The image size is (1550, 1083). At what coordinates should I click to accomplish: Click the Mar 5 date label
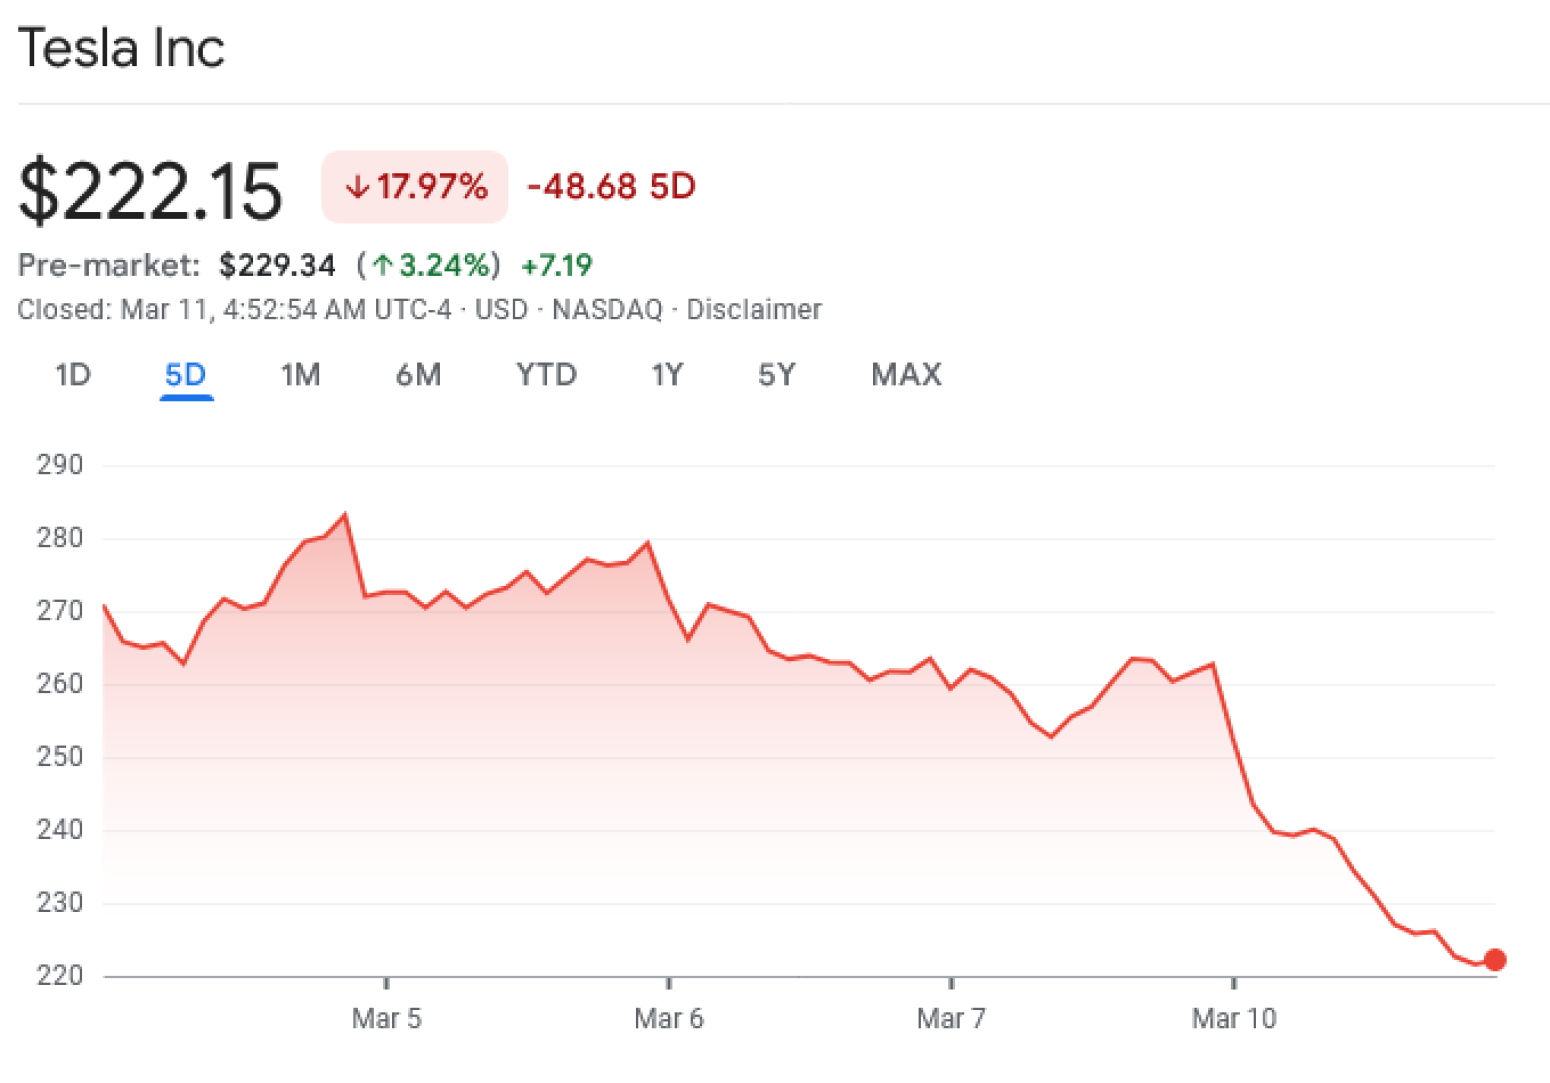386,1019
